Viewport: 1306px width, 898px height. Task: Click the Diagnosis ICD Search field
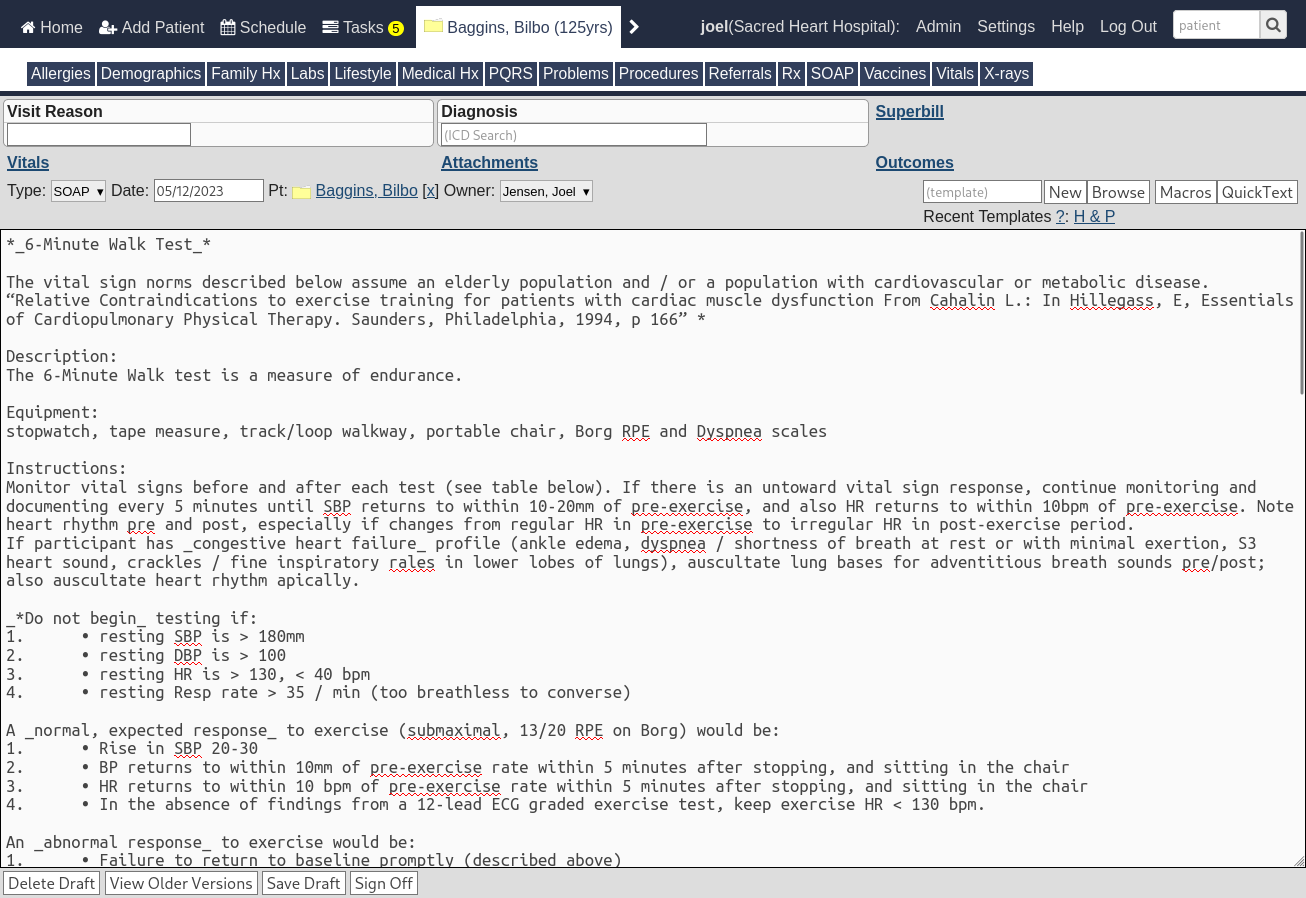coord(574,134)
